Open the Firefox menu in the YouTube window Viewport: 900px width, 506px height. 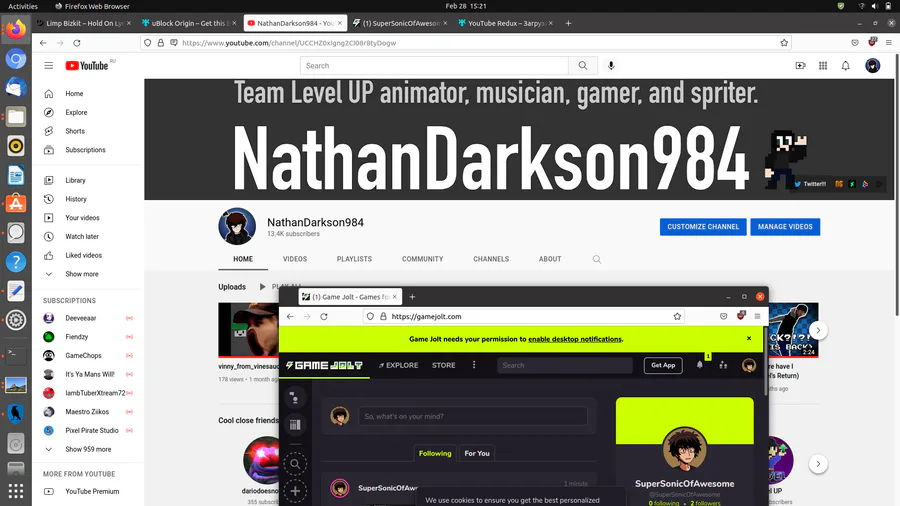click(x=889, y=42)
